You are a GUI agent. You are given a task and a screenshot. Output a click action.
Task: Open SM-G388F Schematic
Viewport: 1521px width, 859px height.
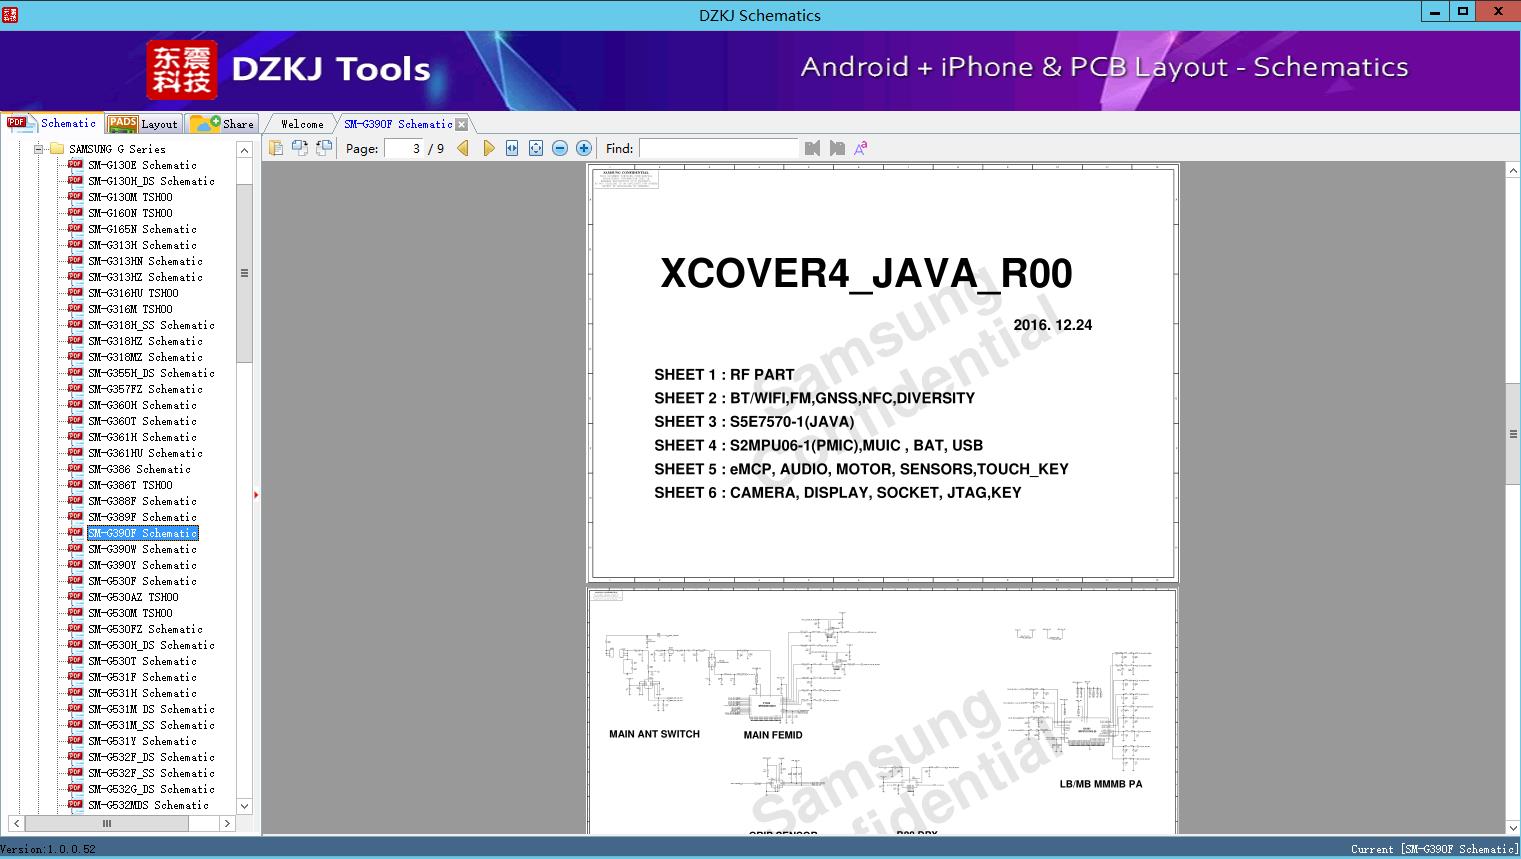click(142, 501)
